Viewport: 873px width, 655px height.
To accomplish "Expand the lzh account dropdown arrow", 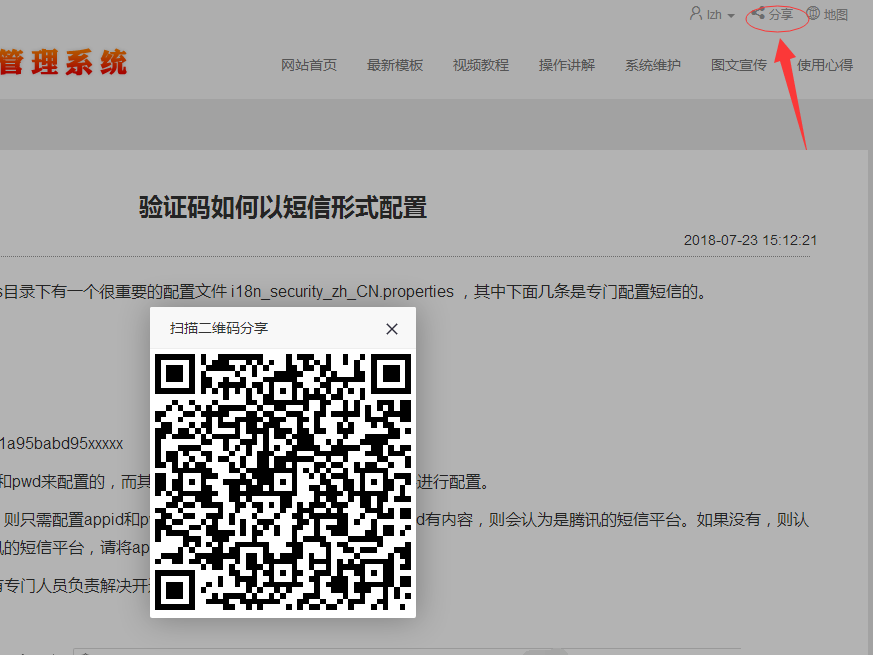I will click(x=731, y=16).
